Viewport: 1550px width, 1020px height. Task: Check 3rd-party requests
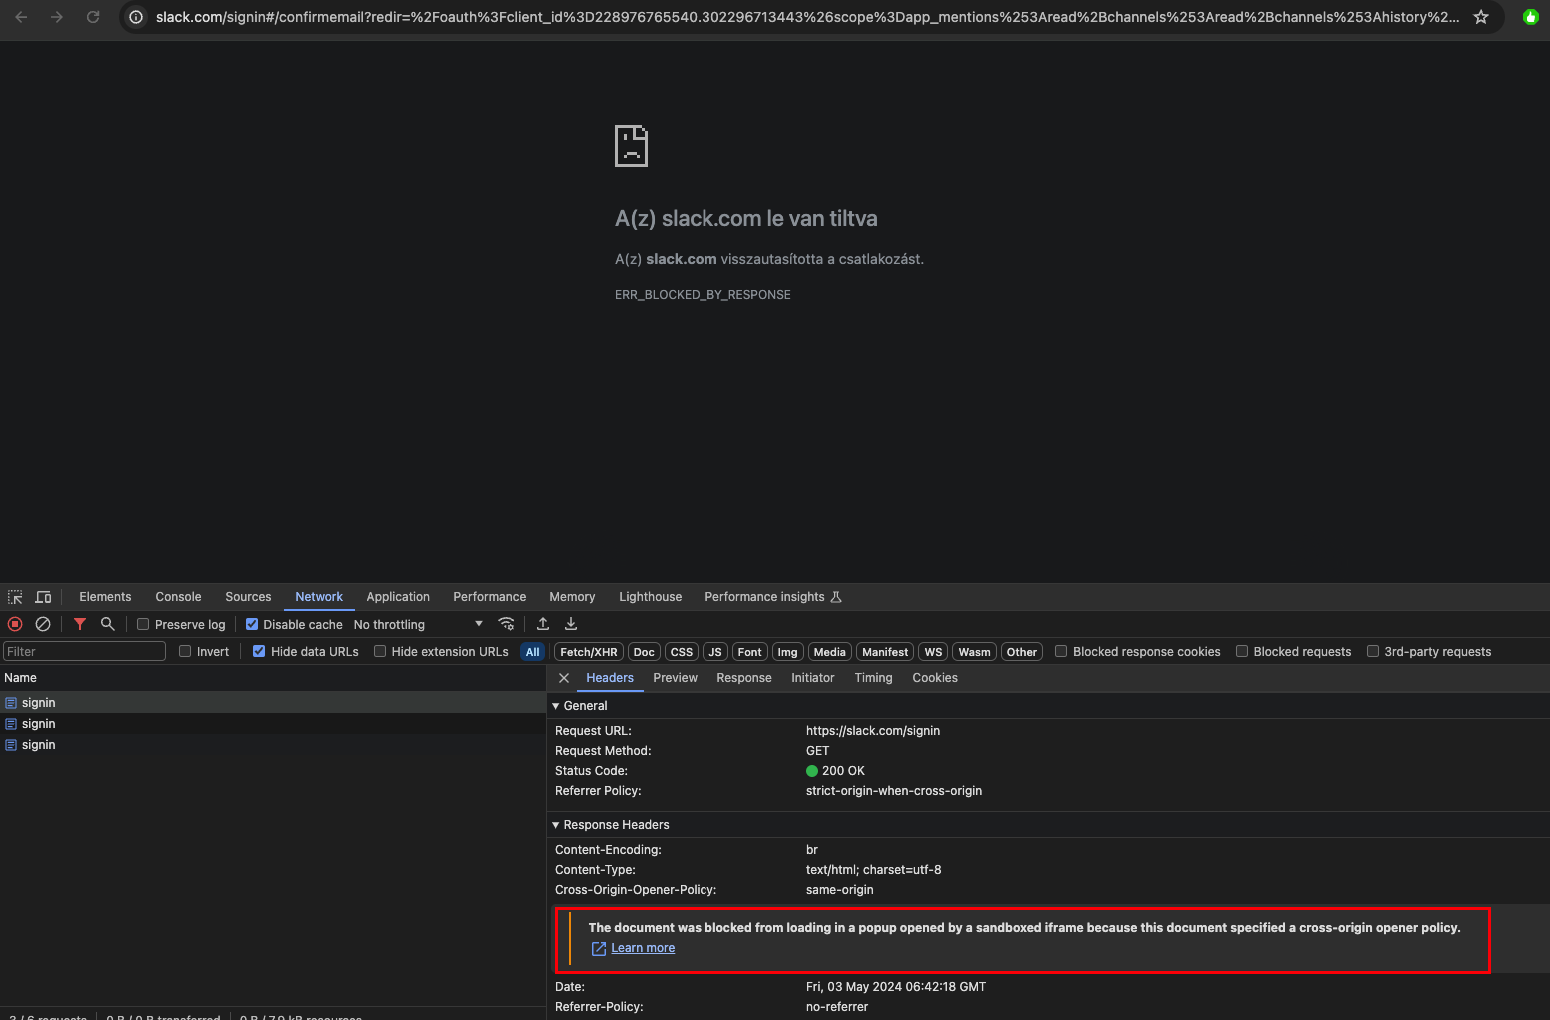click(1373, 651)
